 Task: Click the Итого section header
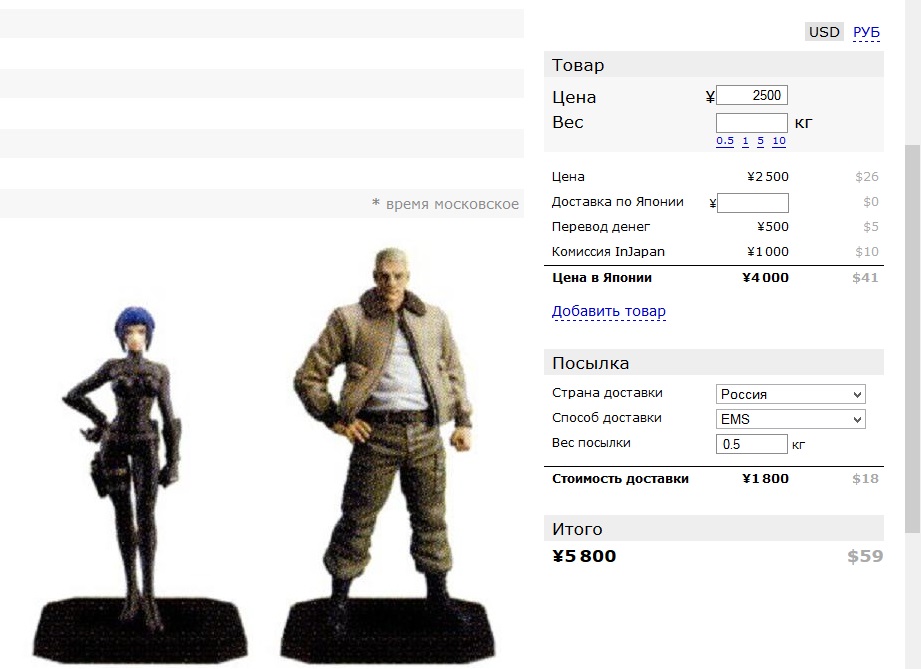pyautogui.click(x=714, y=529)
